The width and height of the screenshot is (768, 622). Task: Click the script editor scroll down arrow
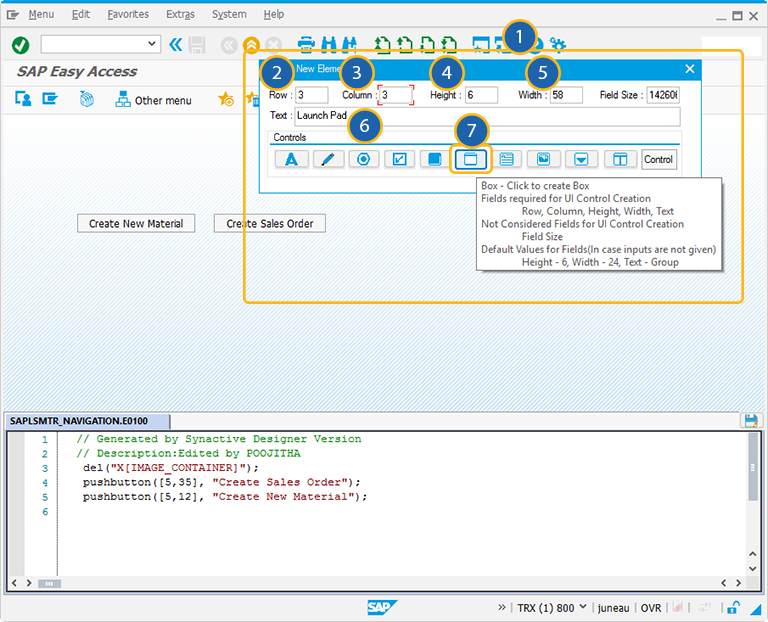[x=753, y=569]
